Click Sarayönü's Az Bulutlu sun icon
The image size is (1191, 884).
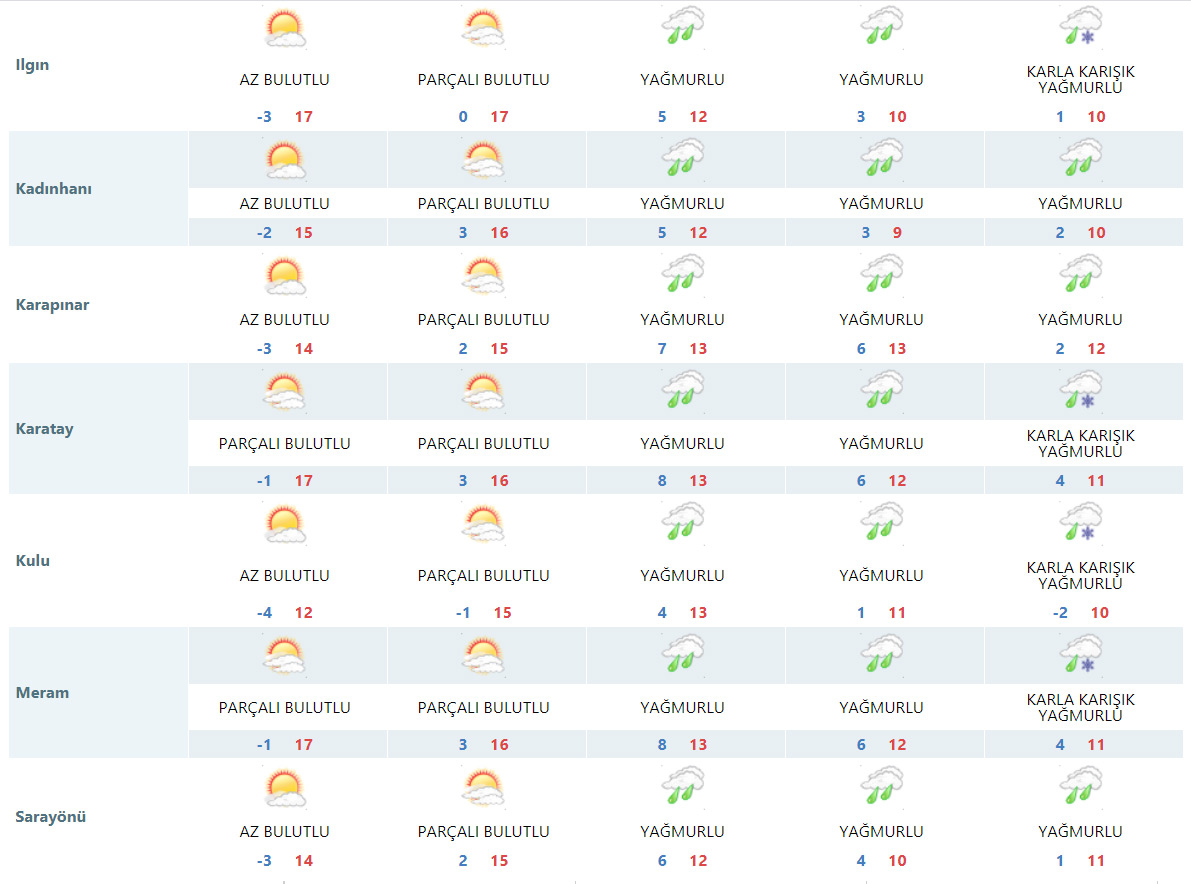(x=285, y=787)
